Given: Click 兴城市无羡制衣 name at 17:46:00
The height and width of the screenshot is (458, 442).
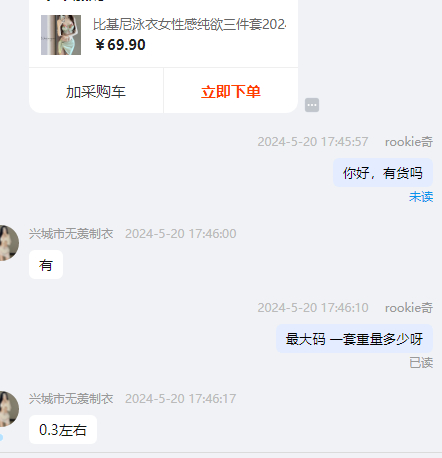Looking at the screenshot, I should [x=71, y=233].
